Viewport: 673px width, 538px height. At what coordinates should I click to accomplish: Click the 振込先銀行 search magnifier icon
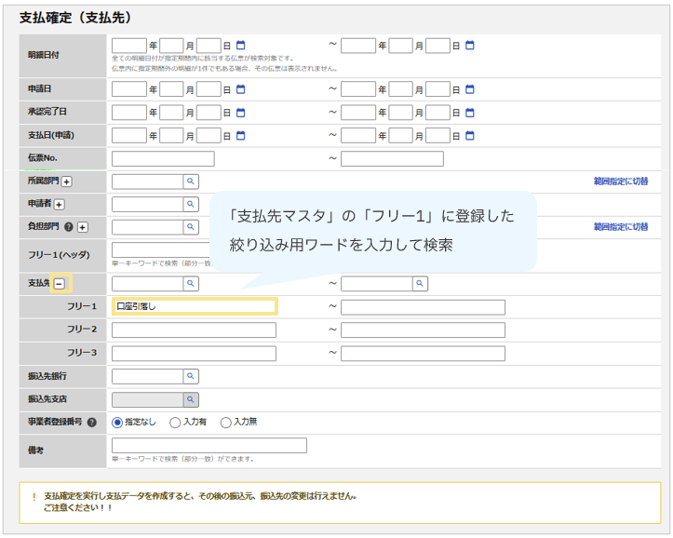(x=191, y=376)
